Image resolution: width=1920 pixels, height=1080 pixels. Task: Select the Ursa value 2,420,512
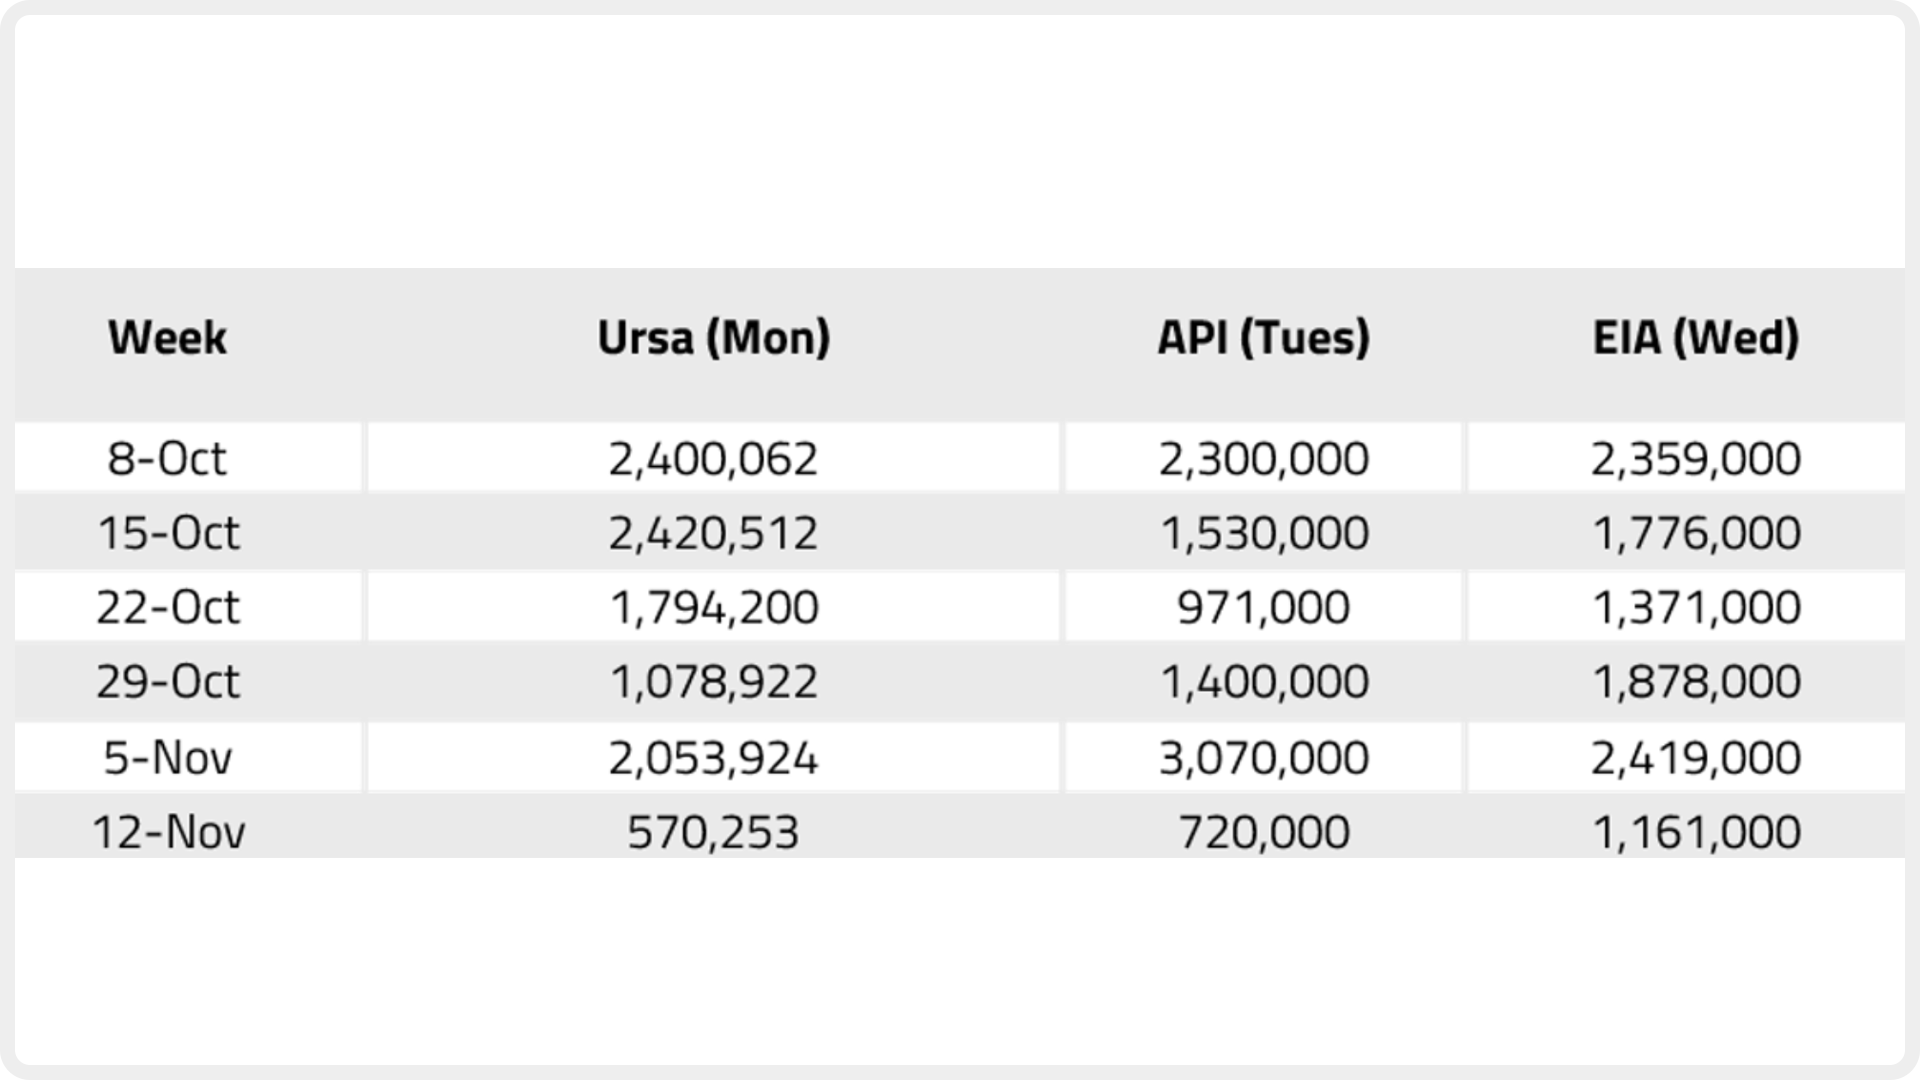714,533
